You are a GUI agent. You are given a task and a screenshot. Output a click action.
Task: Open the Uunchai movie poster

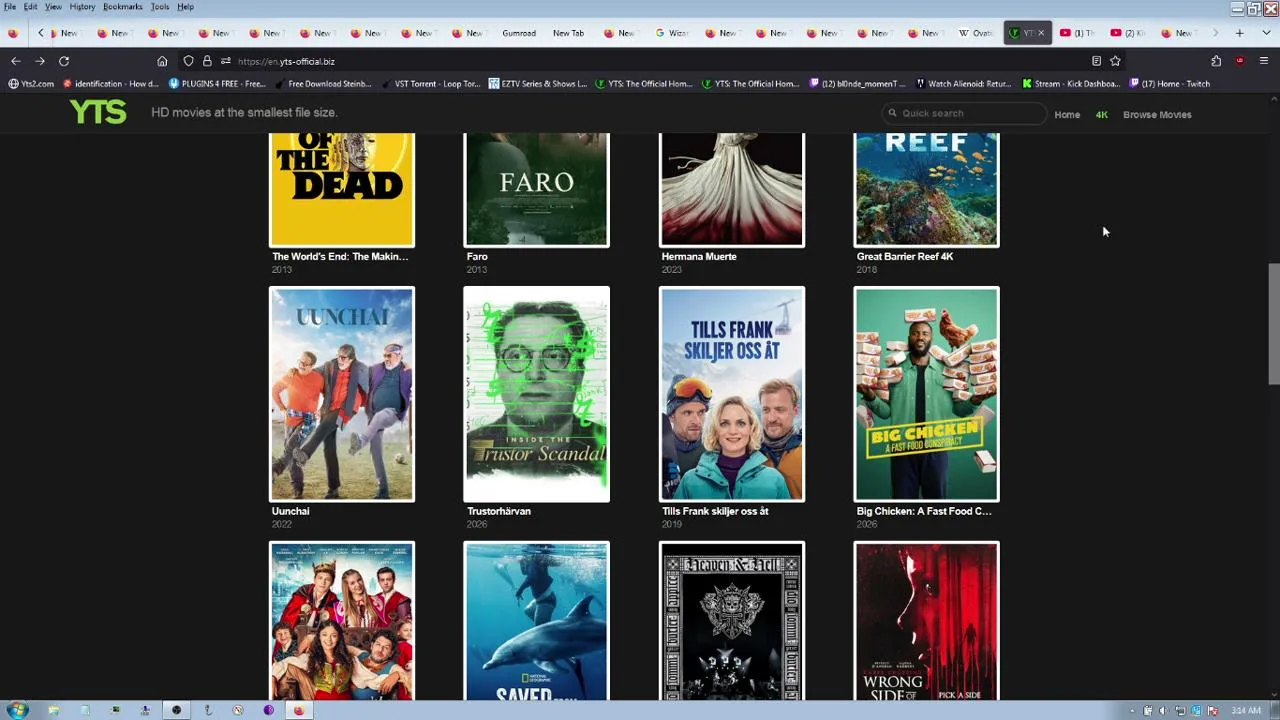pos(342,394)
